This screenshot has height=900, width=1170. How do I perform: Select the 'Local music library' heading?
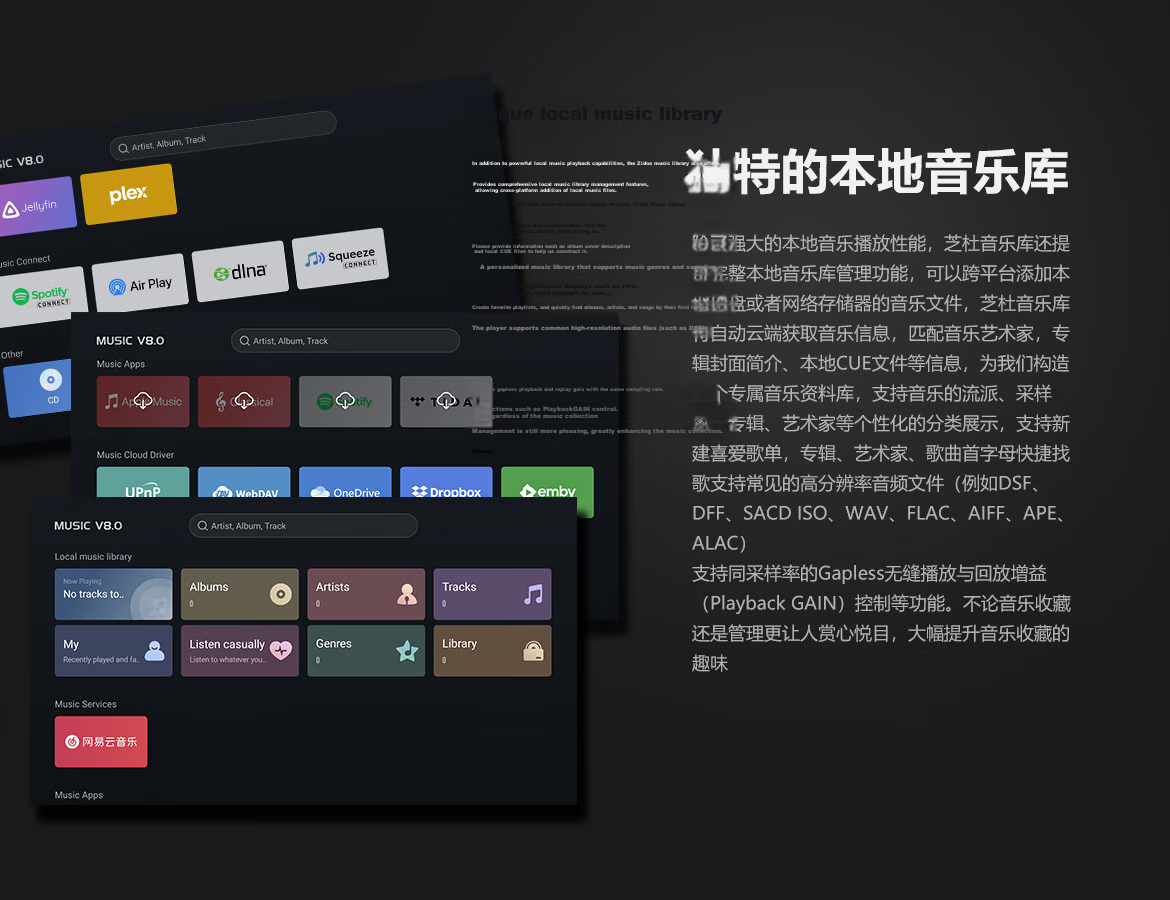coord(93,557)
